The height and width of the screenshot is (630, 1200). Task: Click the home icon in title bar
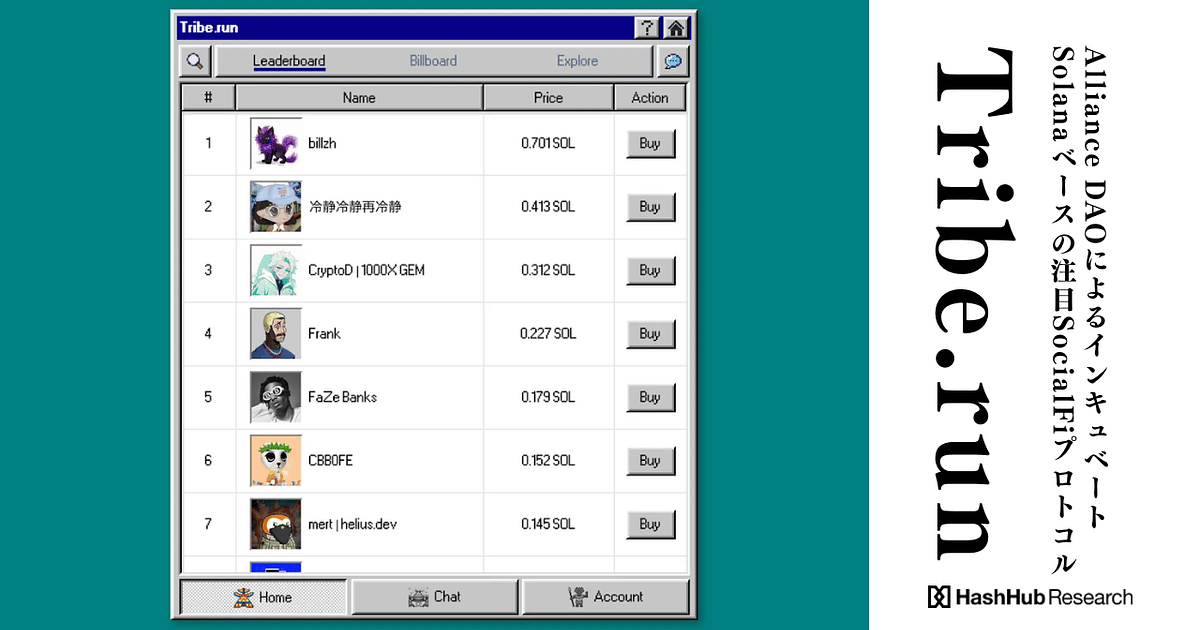[677, 28]
